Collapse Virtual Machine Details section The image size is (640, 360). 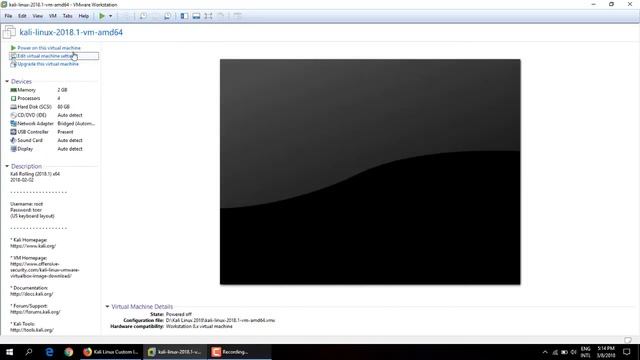107,307
